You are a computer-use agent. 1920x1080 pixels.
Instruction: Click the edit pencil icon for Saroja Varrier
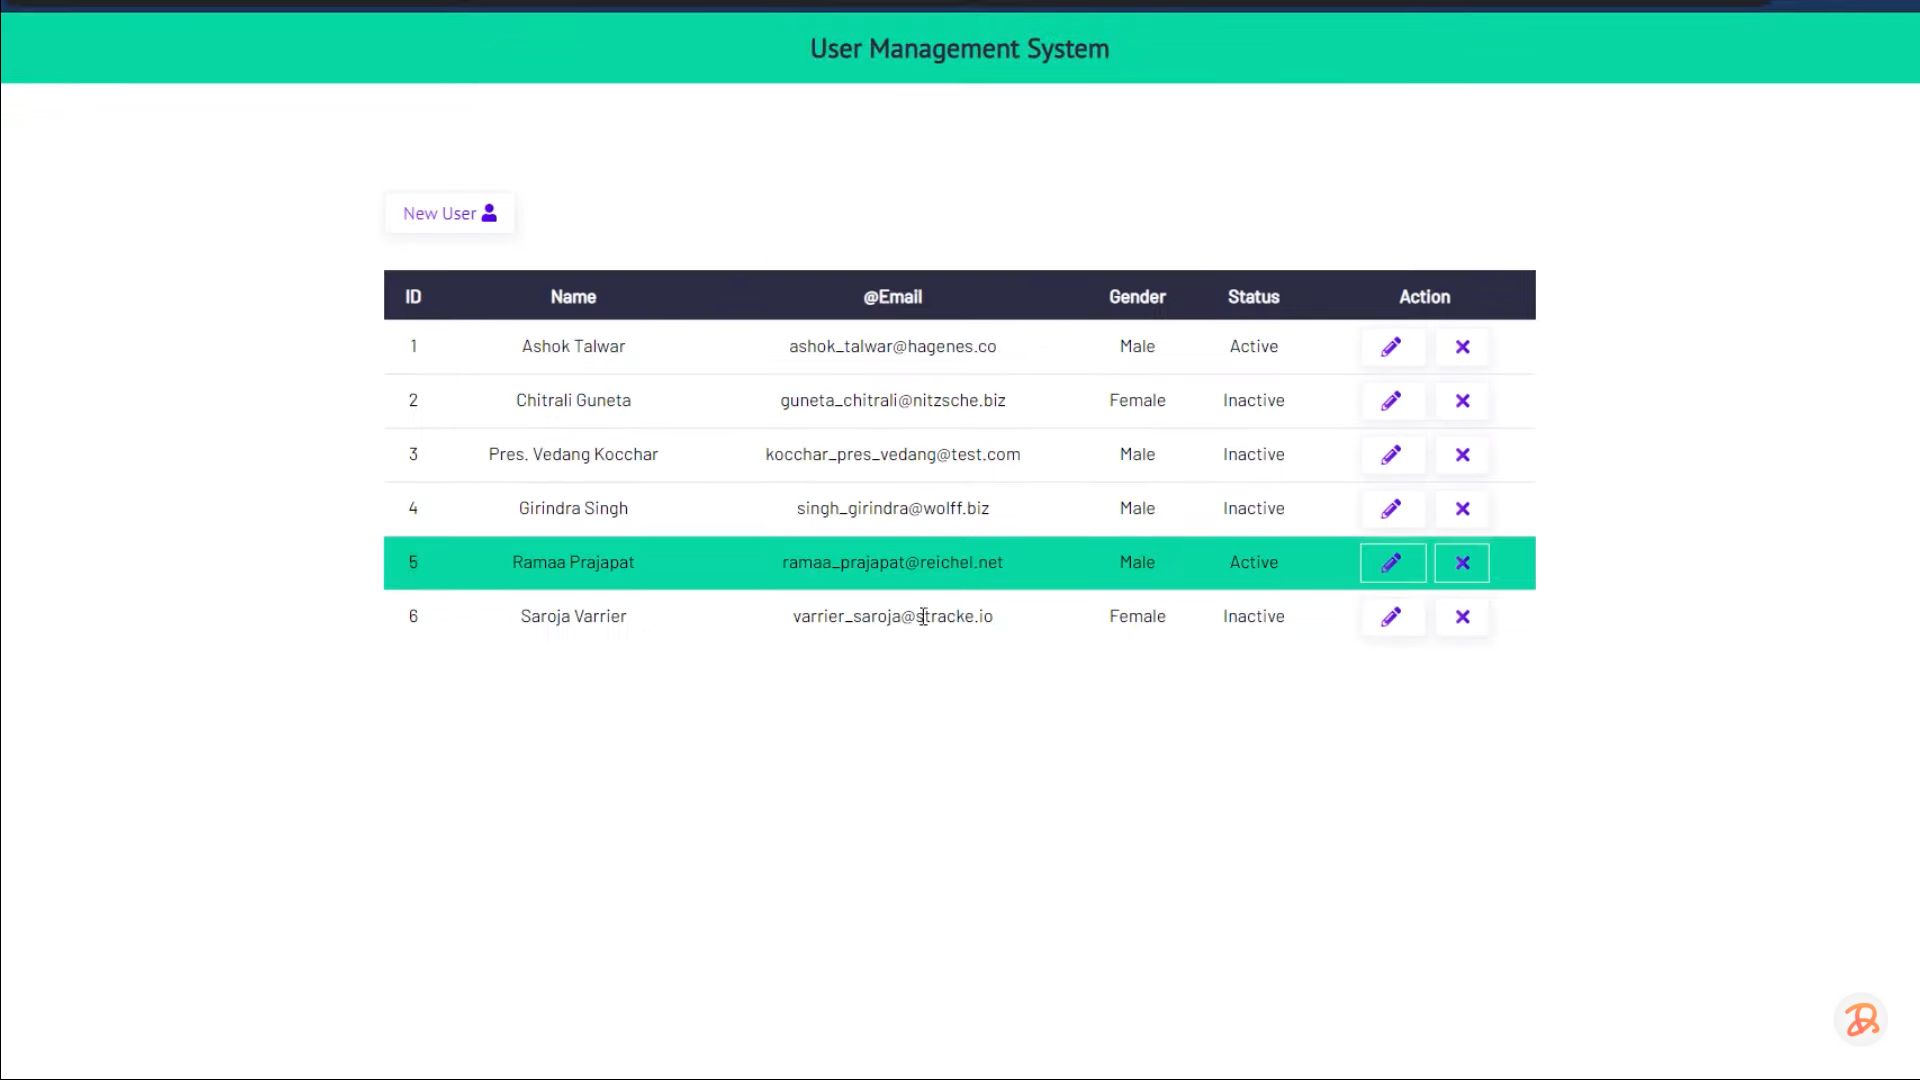[1391, 616]
